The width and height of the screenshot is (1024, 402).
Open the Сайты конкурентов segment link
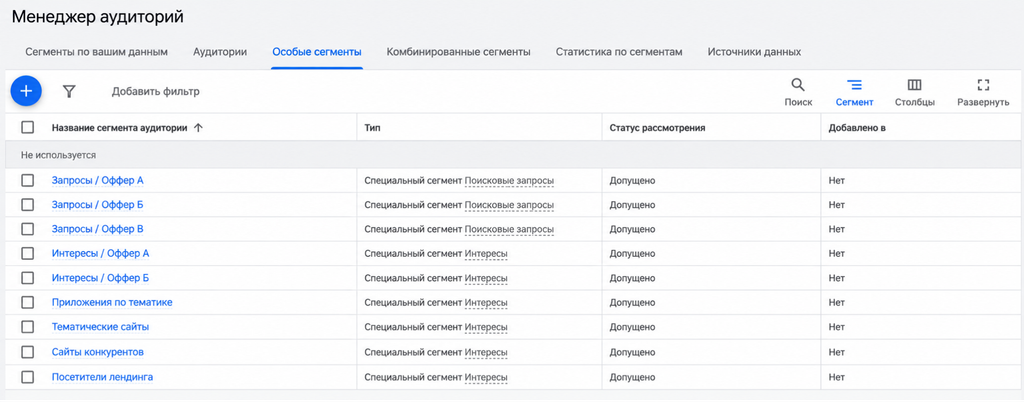[98, 352]
